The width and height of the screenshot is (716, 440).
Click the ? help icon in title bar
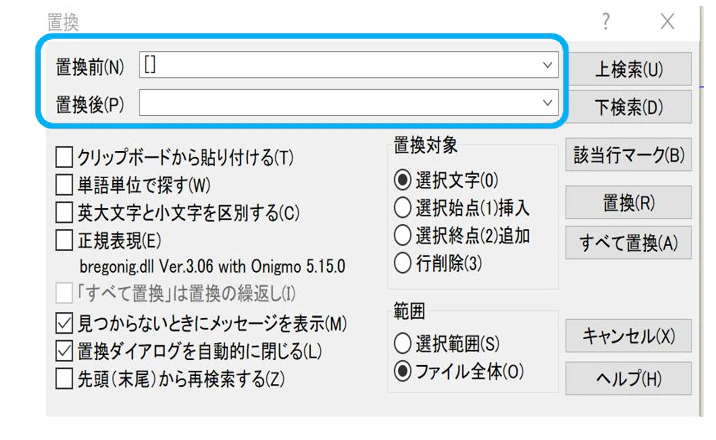[605, 21]
